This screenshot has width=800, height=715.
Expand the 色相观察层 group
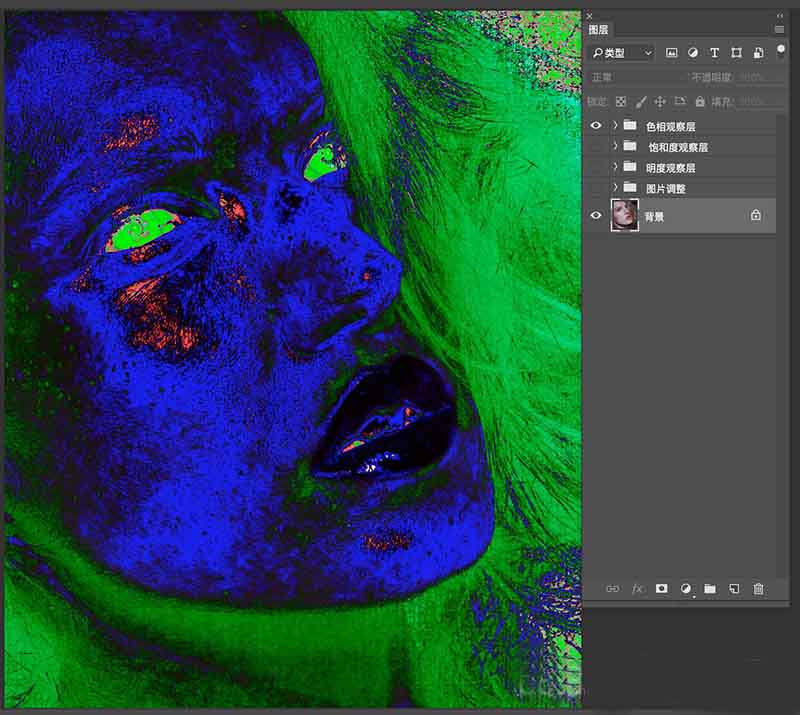pos(615,126)
